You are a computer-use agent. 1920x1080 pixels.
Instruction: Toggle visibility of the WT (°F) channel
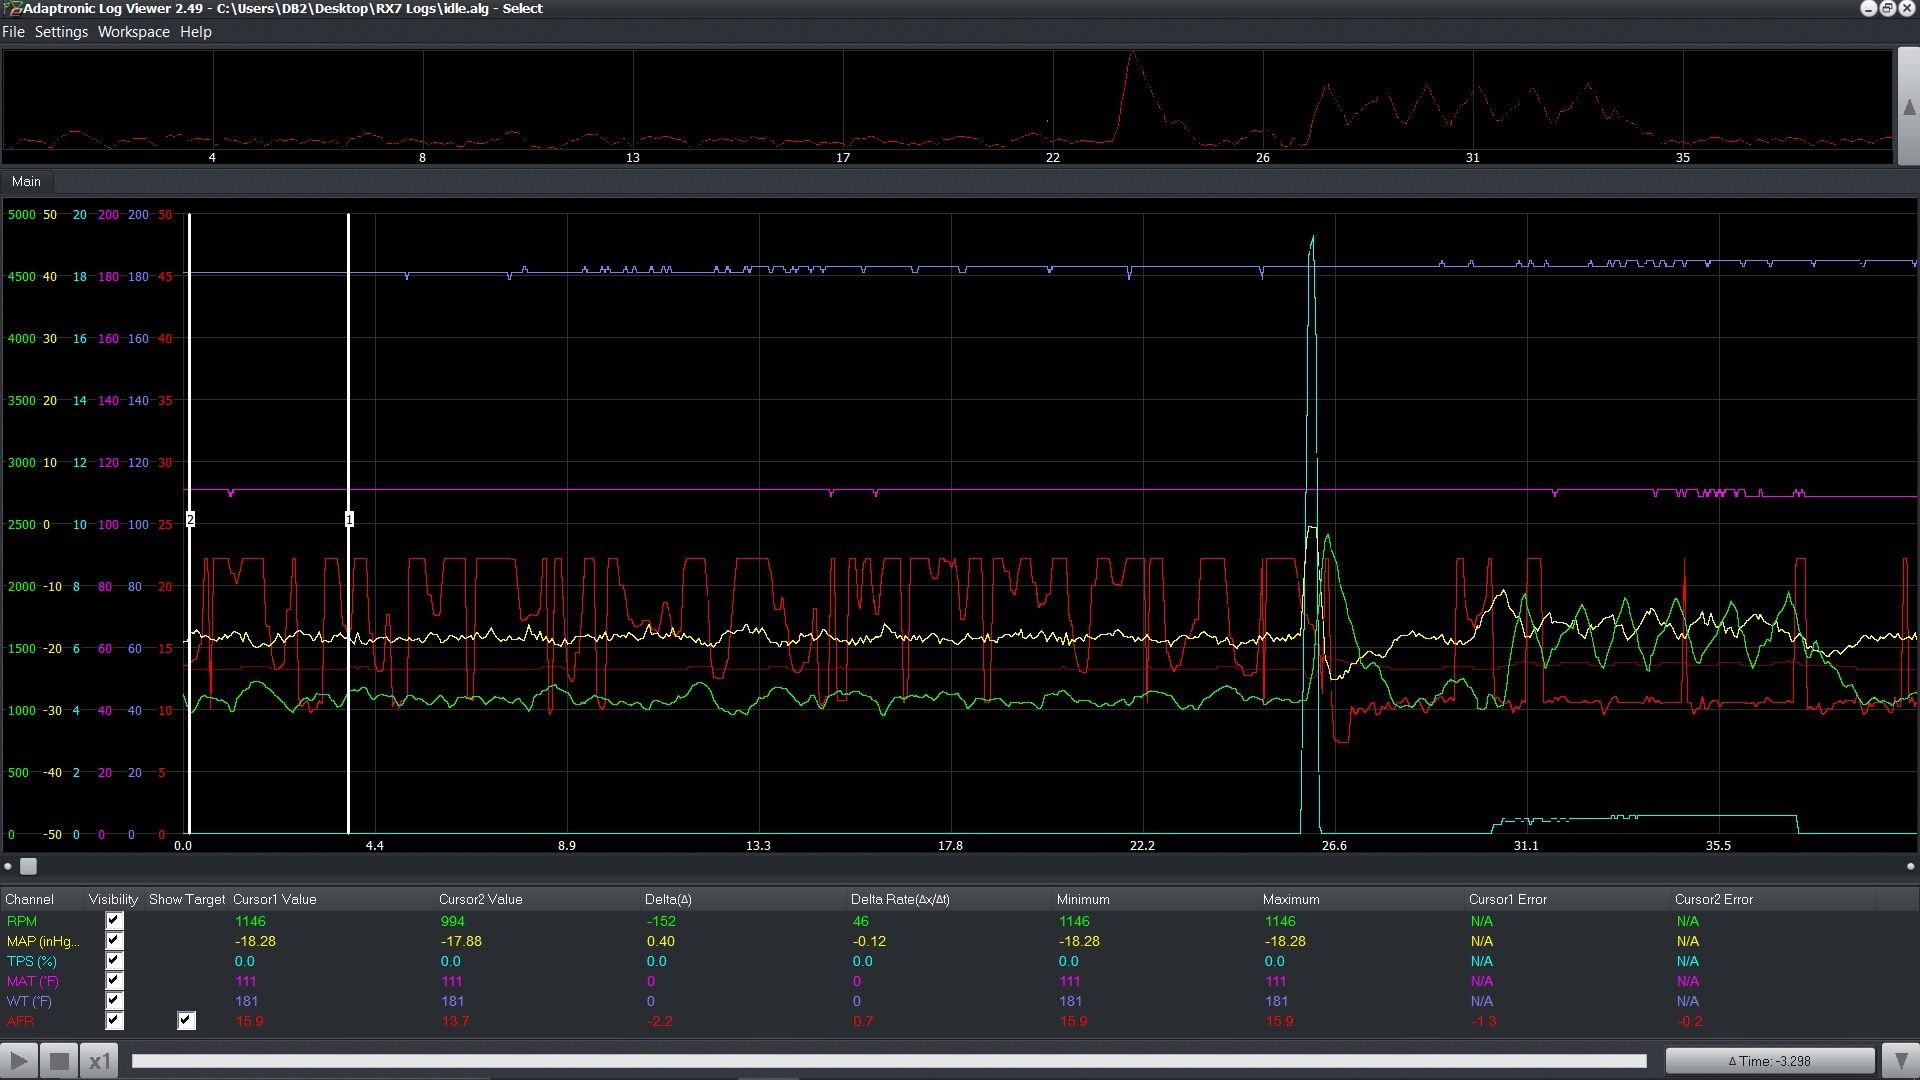point(114,1001)
